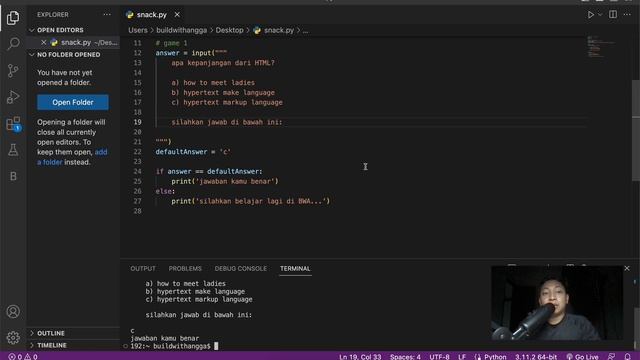Click Ln 19, Col 33 status entry
Image resolution: width=640 pixels, height=360 pixels.
click(360, 356)
